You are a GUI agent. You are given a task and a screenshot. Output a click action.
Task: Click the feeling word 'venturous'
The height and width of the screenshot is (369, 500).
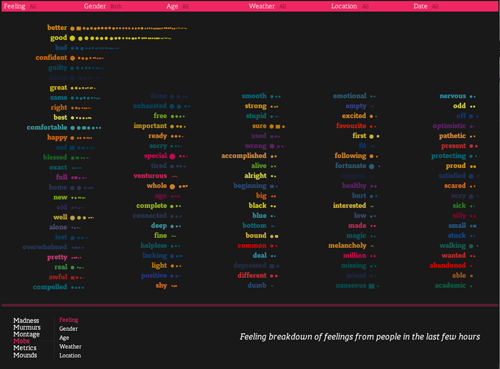coord(150,176)
